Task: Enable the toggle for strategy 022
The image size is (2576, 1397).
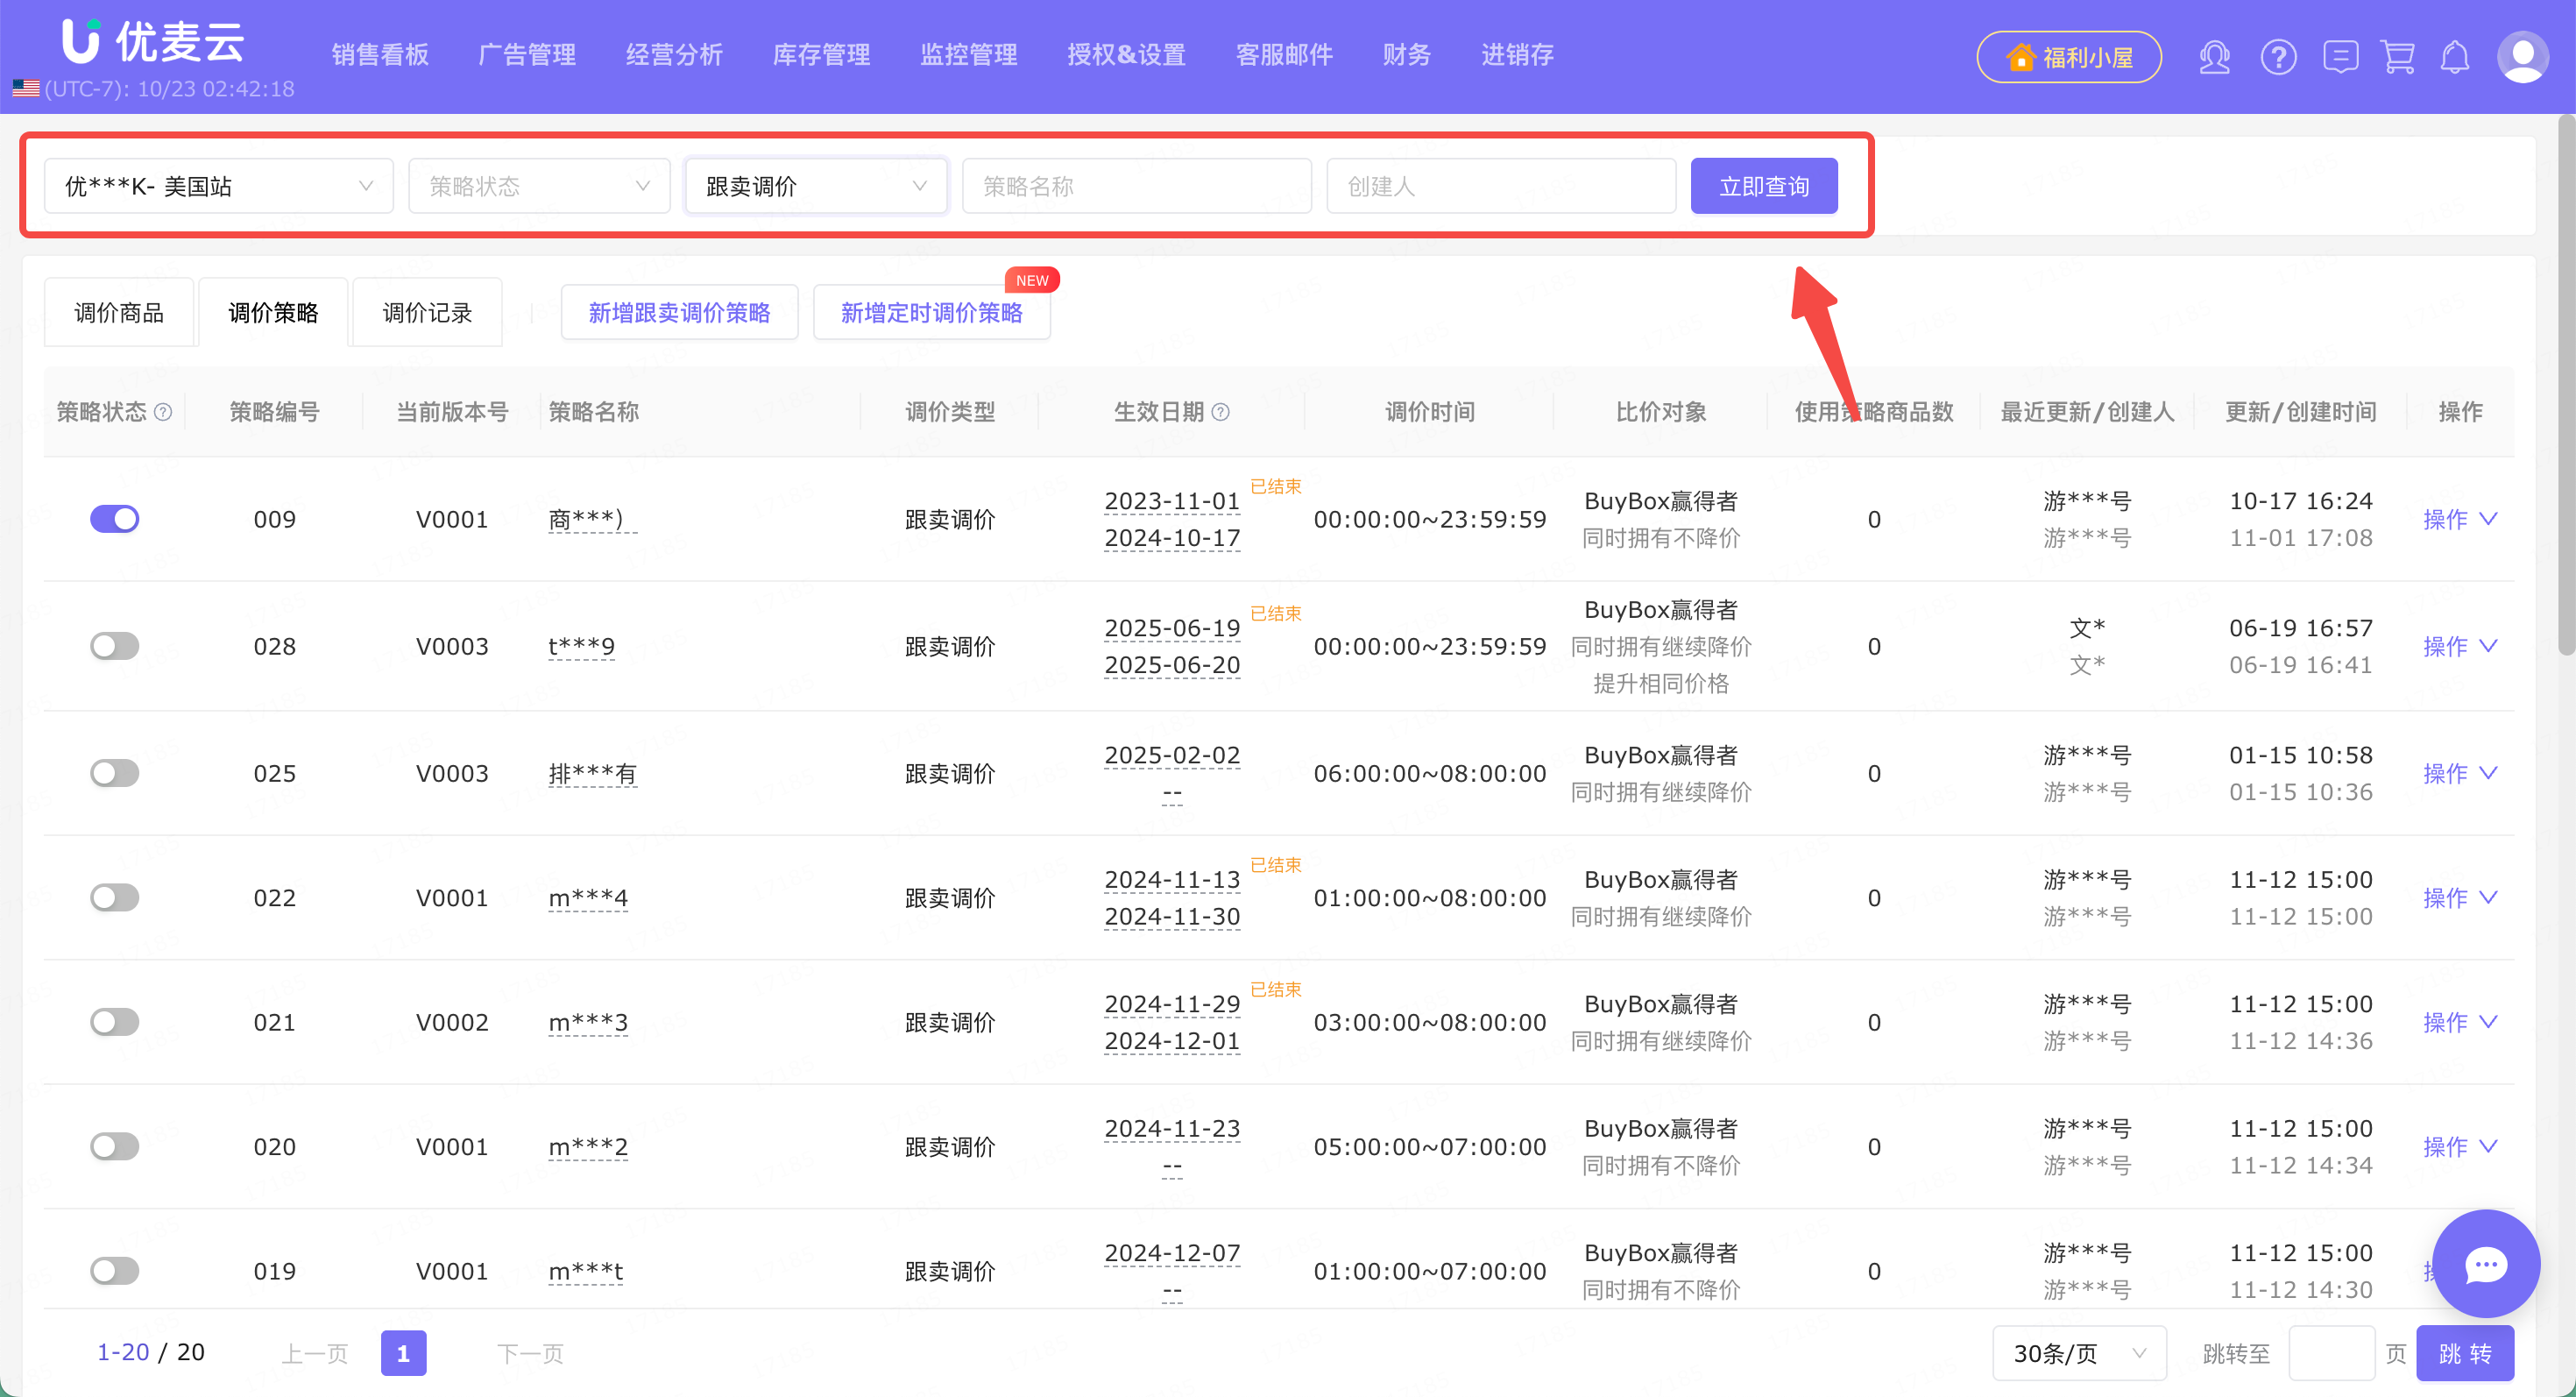Action: click(x=114, y=898)
